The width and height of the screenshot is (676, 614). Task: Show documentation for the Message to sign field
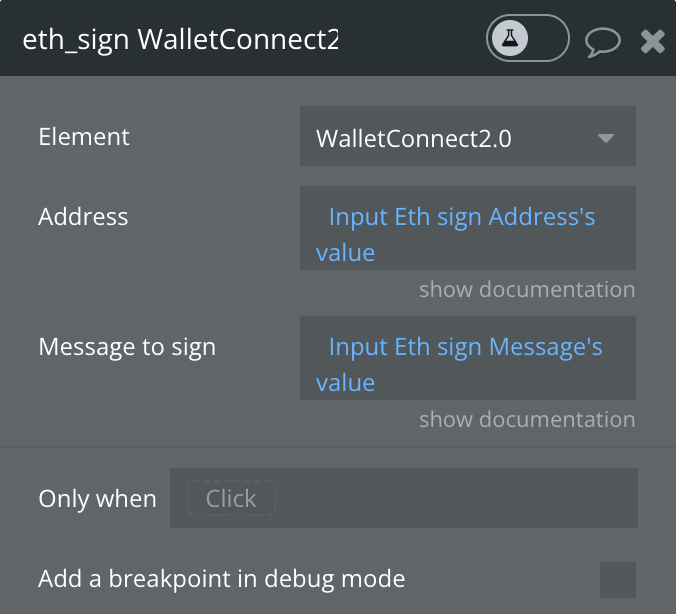(x=527, y=419)
